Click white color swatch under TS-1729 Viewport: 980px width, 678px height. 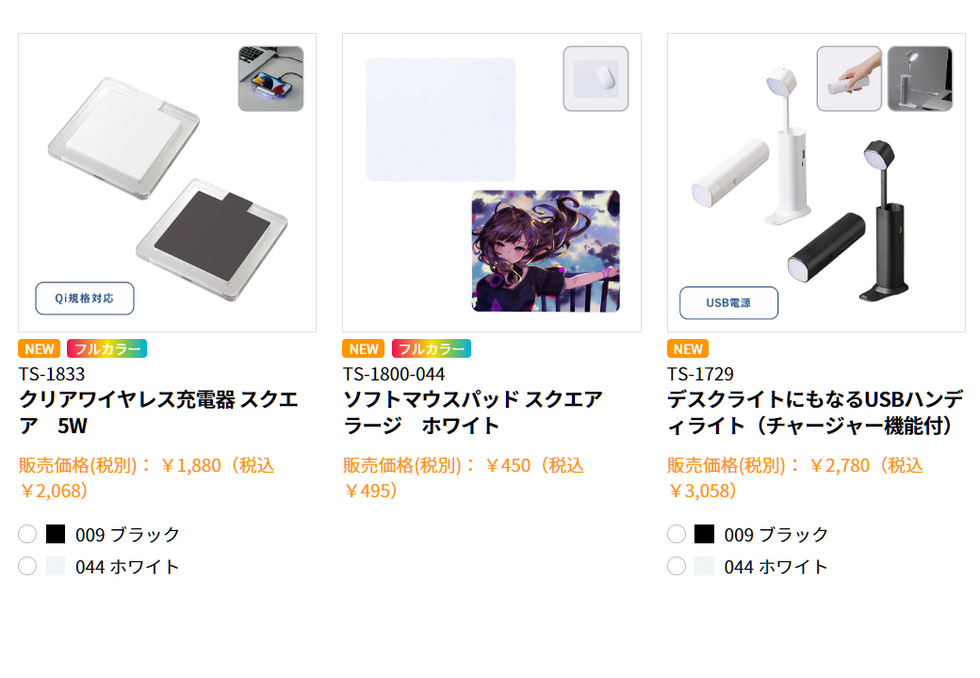704,566
